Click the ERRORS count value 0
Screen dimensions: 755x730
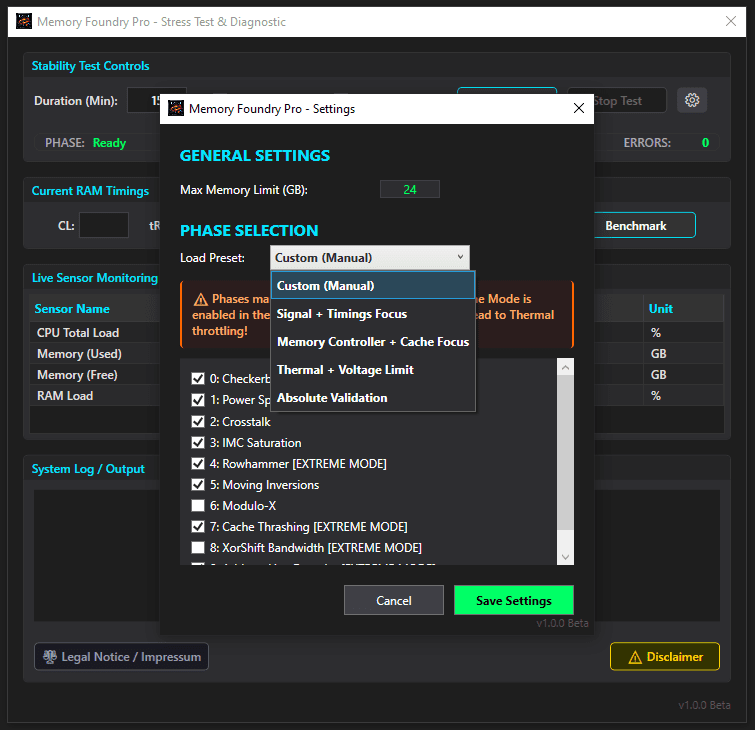pos(705,143)
